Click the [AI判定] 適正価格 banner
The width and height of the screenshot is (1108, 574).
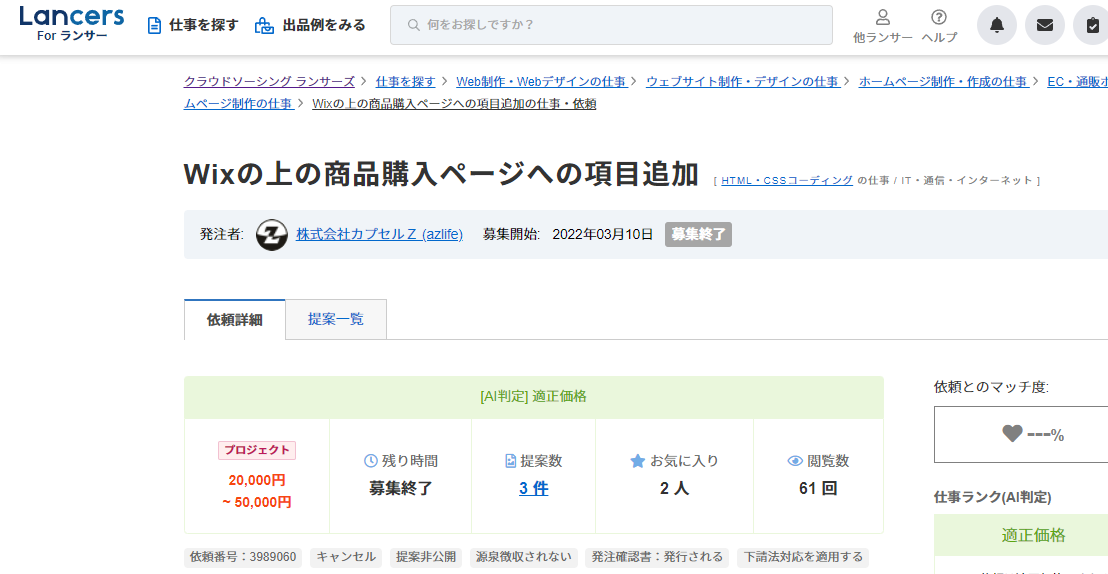pyautogui.click(x=534, y=397)
